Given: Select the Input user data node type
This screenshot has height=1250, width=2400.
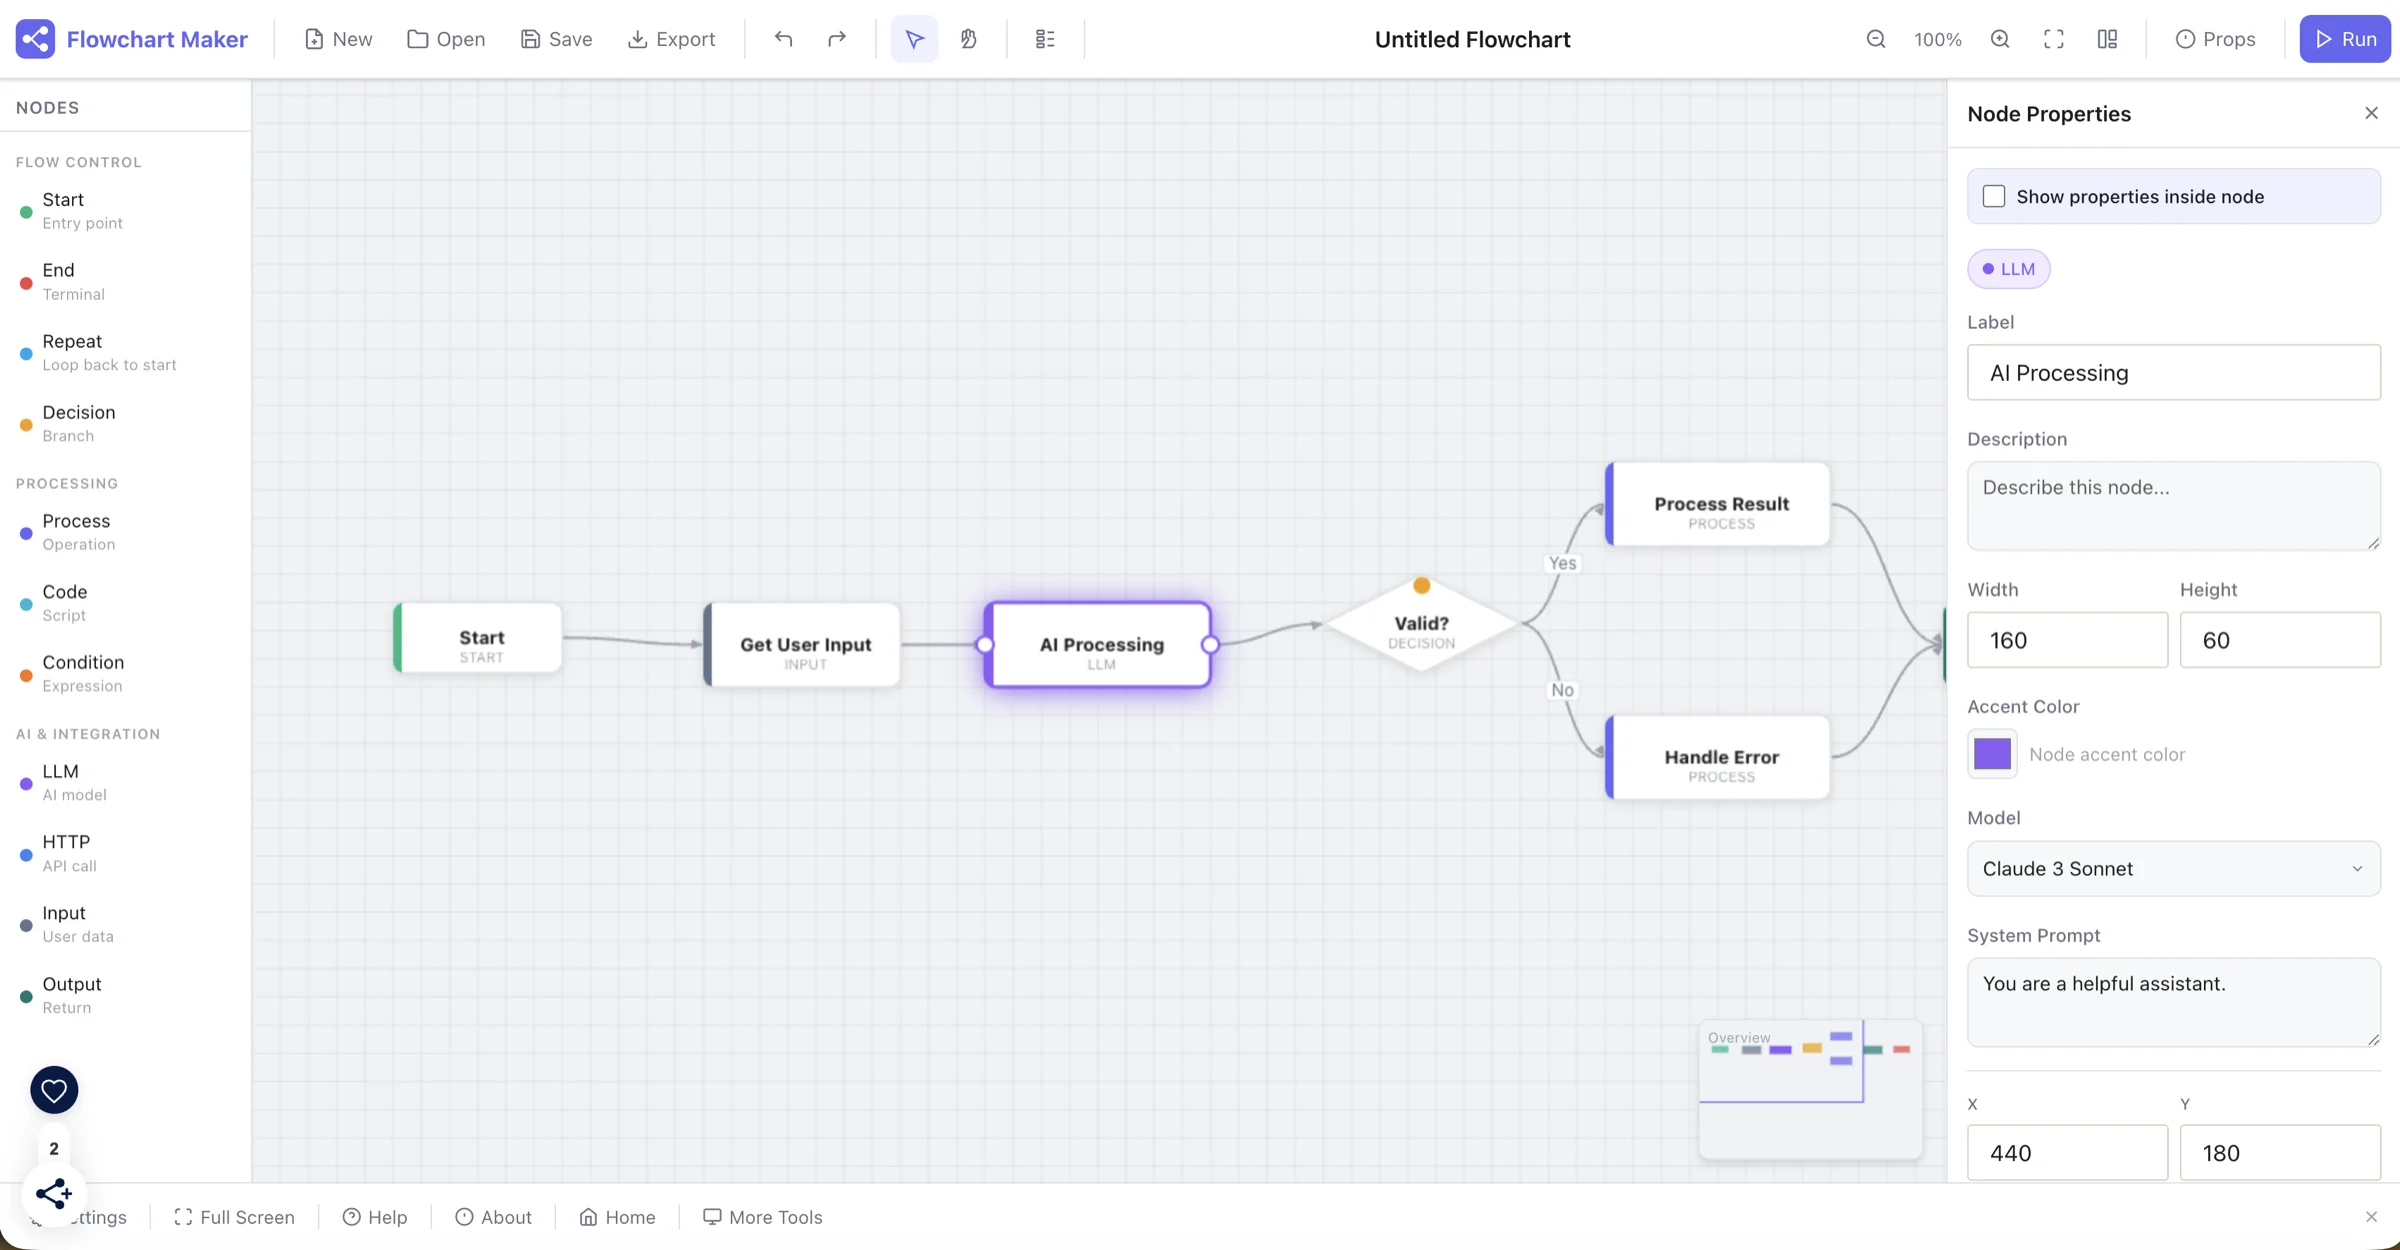Looking at the screenshot, I should click(x=125, y=925).
